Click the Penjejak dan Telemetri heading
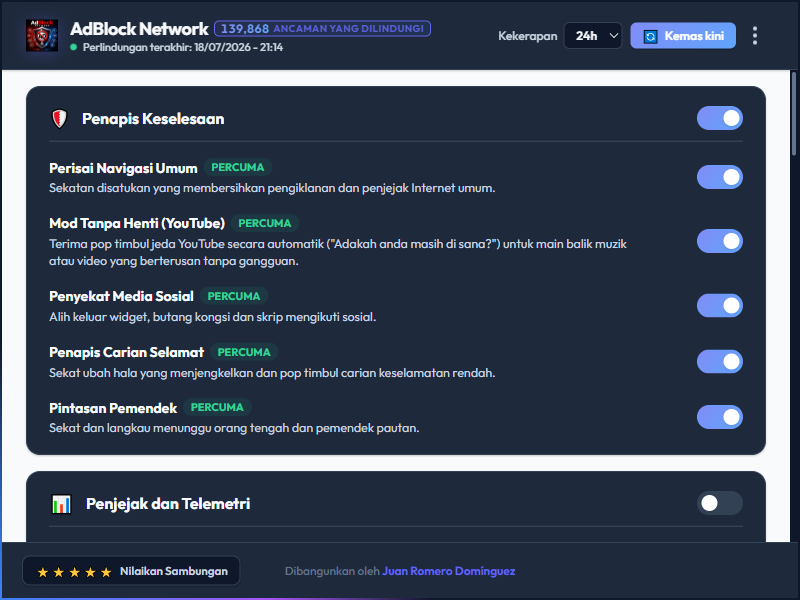Image resolution: width=800 pixels, height=600 pixels. pyautogui.click(x=168, y=504)
